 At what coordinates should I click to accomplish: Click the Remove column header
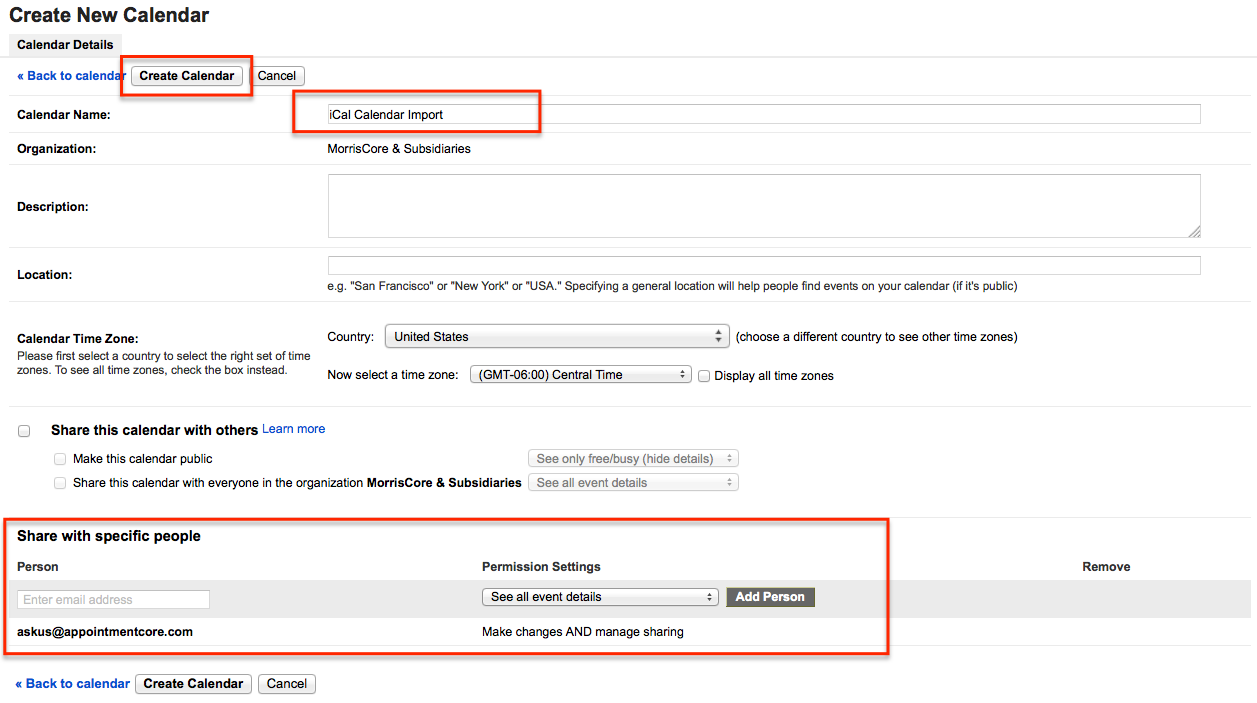(x=1106, y=567)
